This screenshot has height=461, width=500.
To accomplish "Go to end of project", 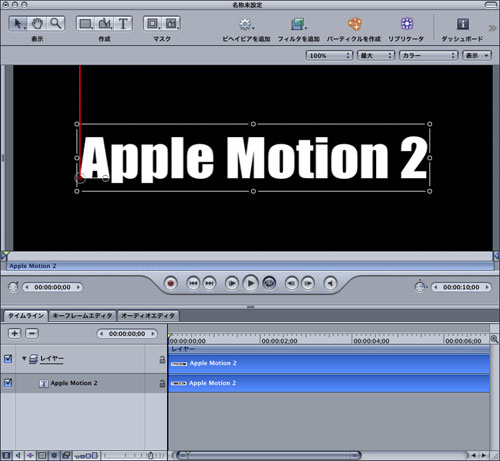I will 209,283.
